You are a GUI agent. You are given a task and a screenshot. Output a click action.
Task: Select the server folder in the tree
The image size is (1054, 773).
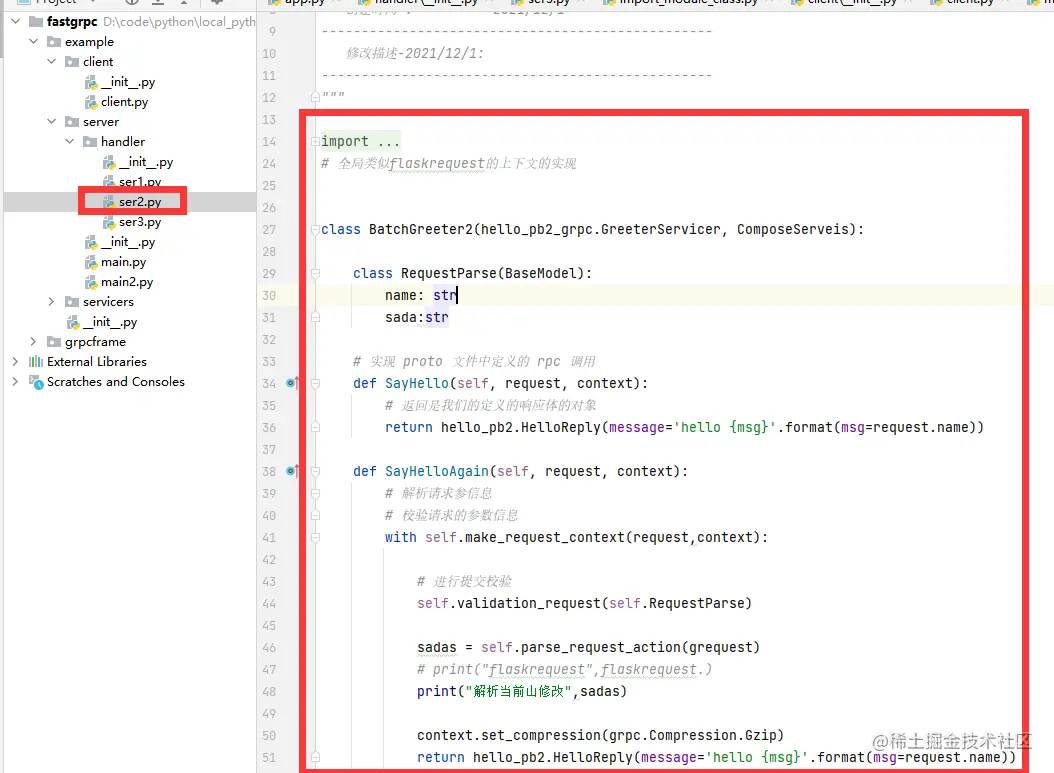pos(101,122)
